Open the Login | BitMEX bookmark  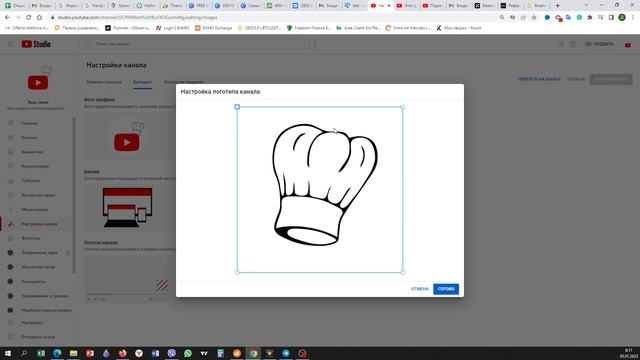(x=173, y=28)
